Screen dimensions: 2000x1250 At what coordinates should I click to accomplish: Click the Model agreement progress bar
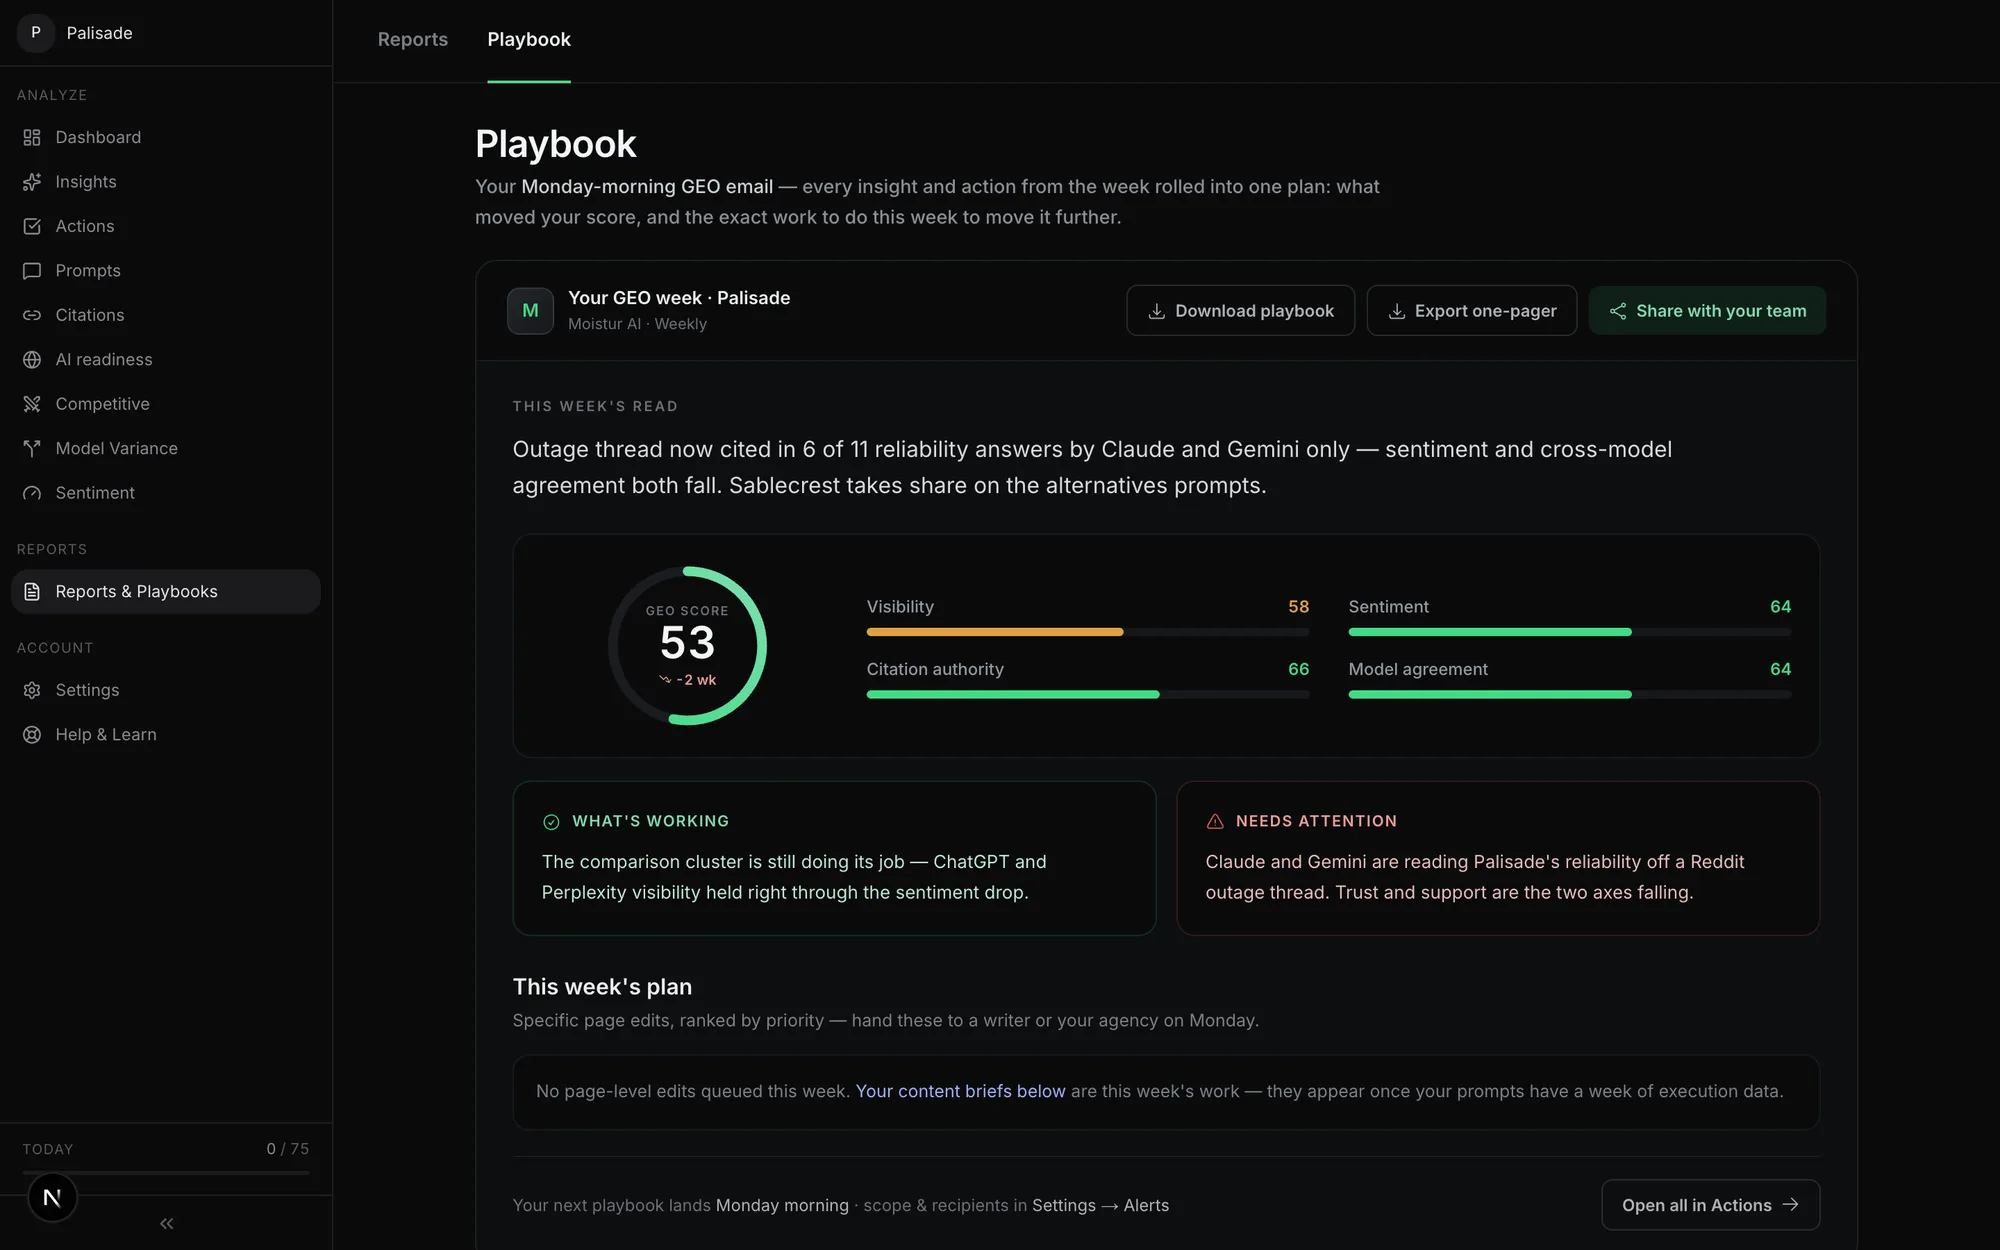click(1570, 694)
